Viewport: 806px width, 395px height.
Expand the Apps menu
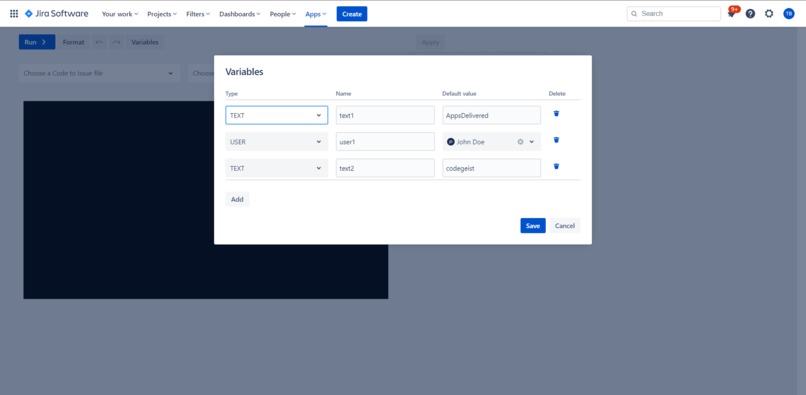point(316,14)
